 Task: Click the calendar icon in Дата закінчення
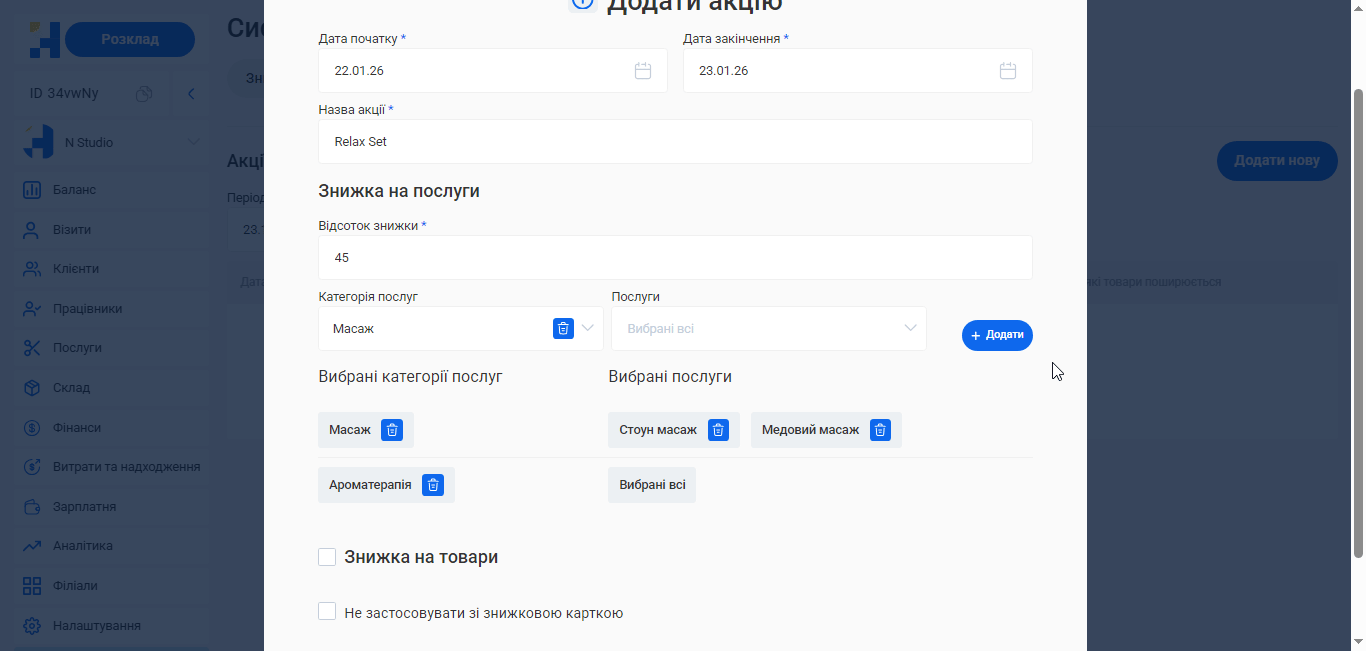coord(1007,70)
